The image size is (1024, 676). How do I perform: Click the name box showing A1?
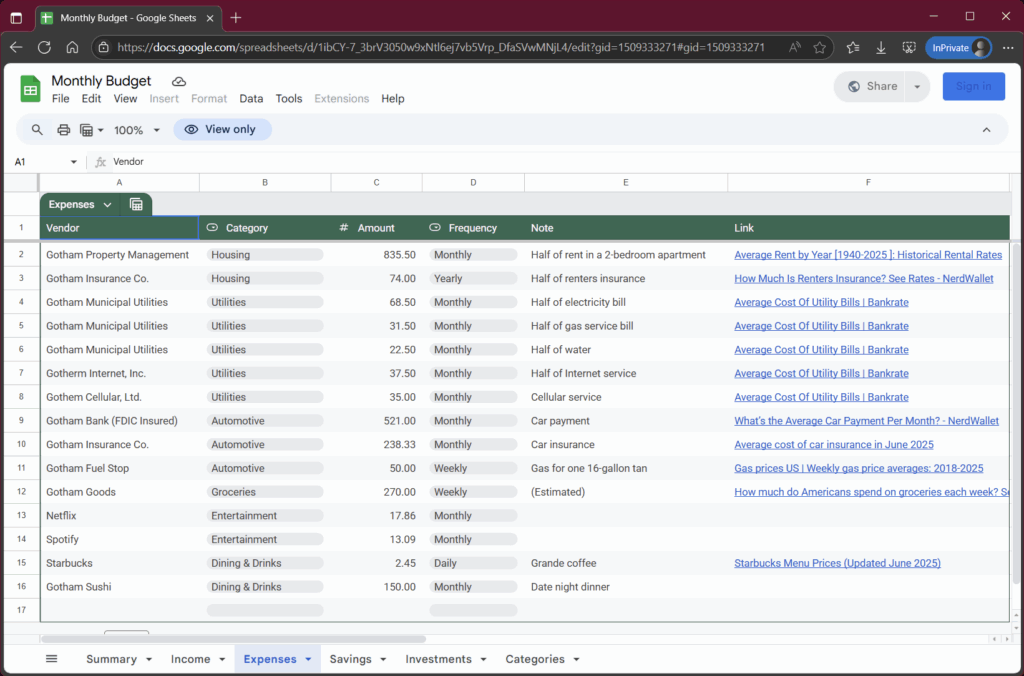(39, 162)
